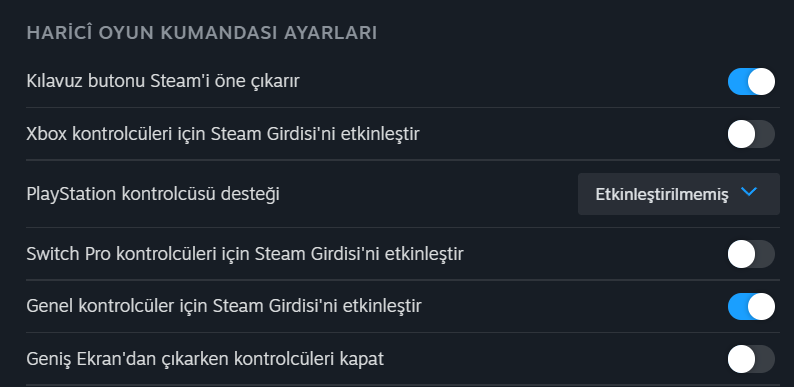Screen dimensions: 794x387
Task: Click the Haricî Oyun Kumandası Ayarları heading
Action: pos(202,33)
